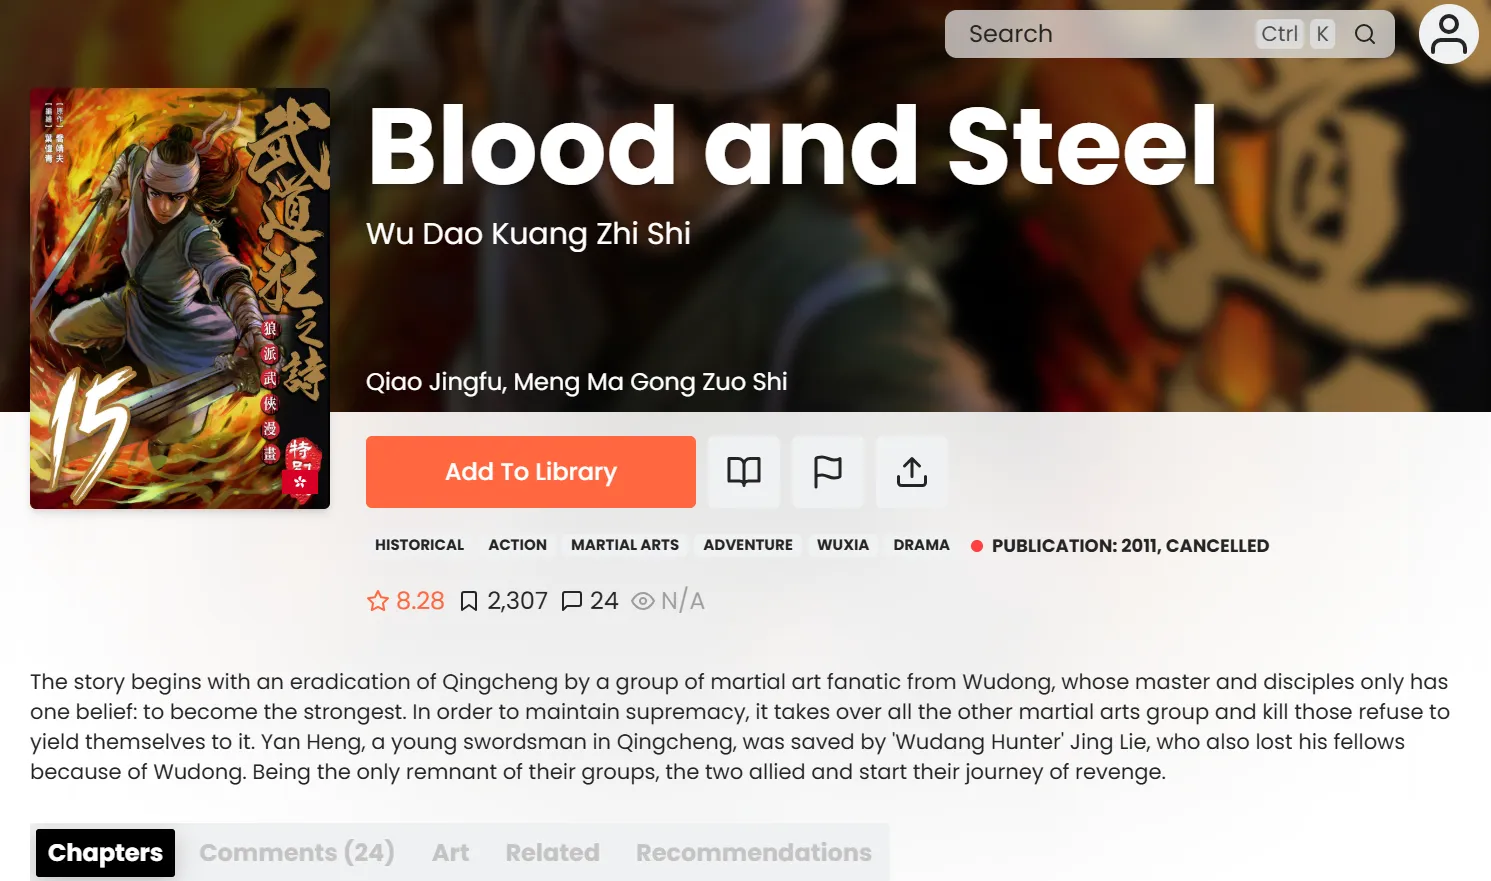Focus the Search input field
The height and width of the screenshot is (881, 1491).
coord(1100,34)
